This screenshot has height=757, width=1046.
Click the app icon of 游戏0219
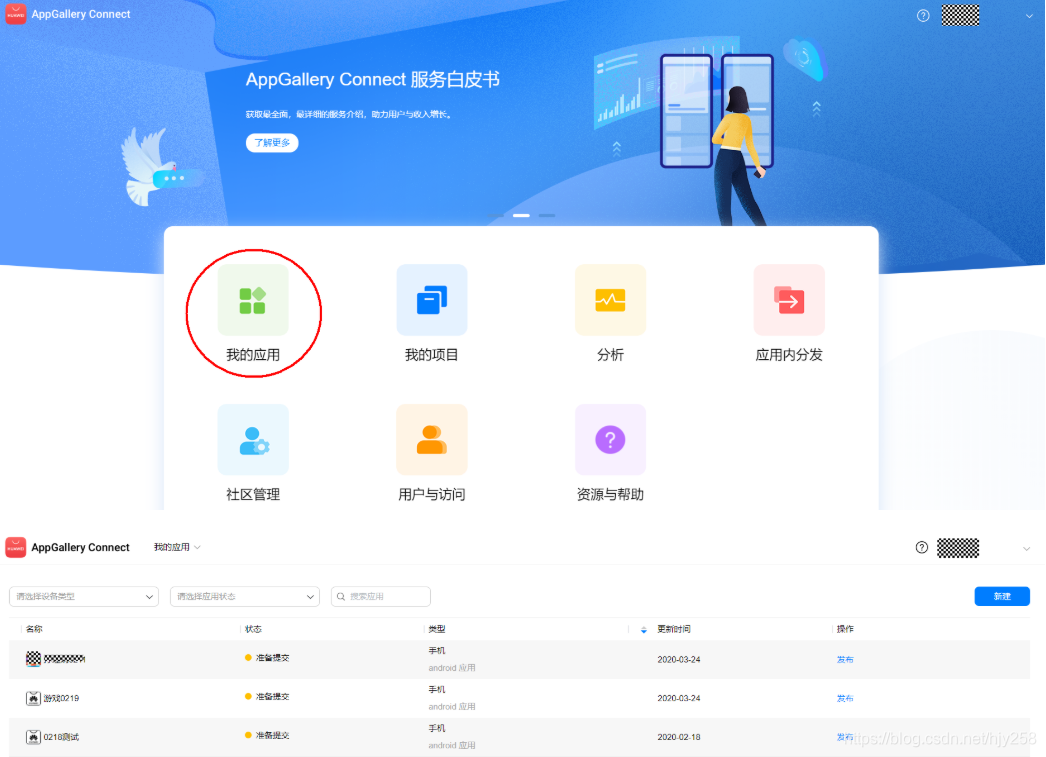point(33,698)
